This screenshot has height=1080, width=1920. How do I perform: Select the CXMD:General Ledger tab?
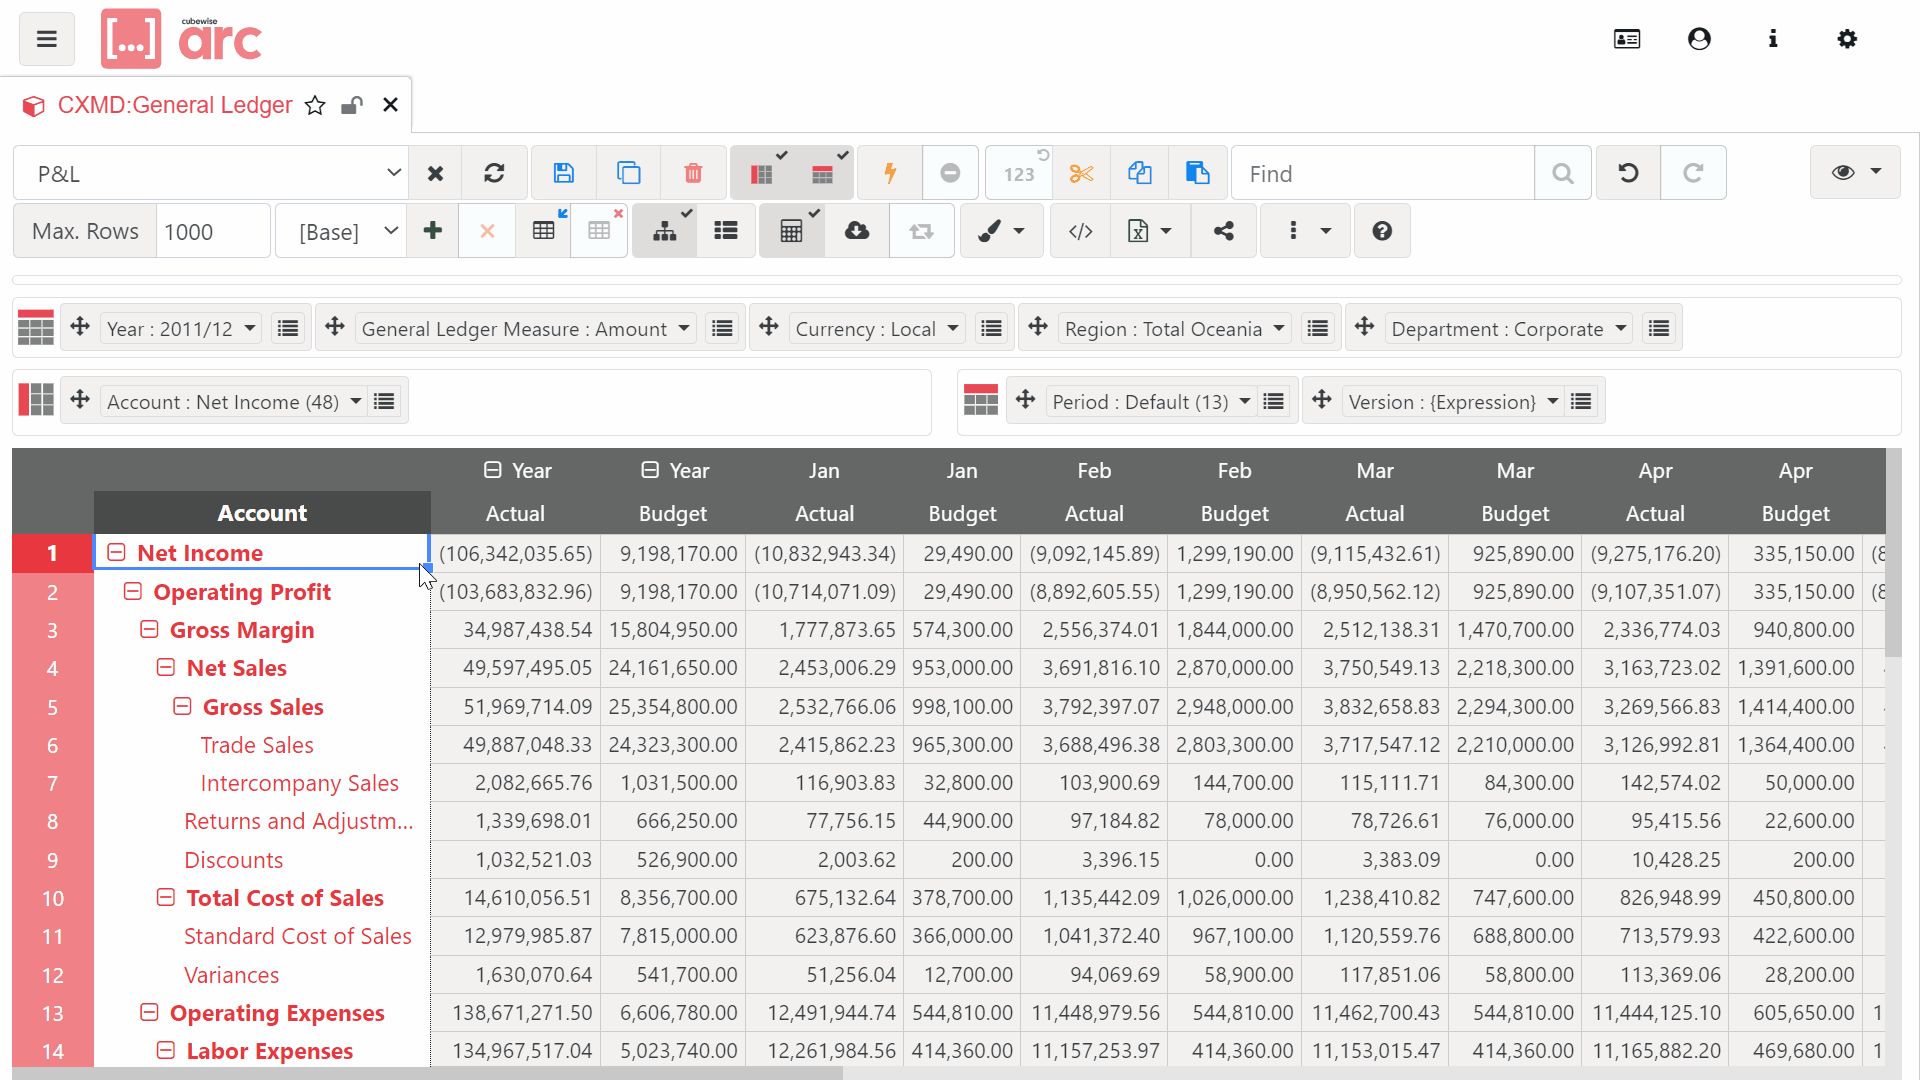point(175,105)
